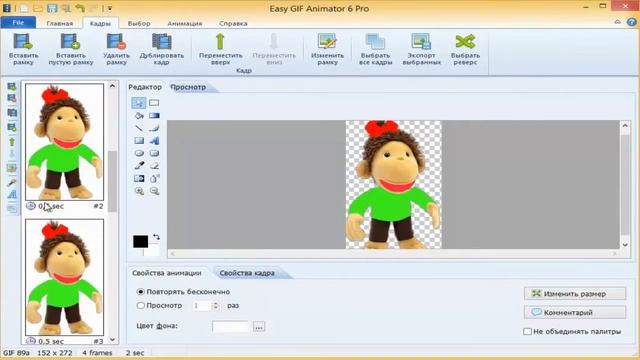Click the Изменить размер button
This screenshot has height=360, width=640.
click(575, 293)
